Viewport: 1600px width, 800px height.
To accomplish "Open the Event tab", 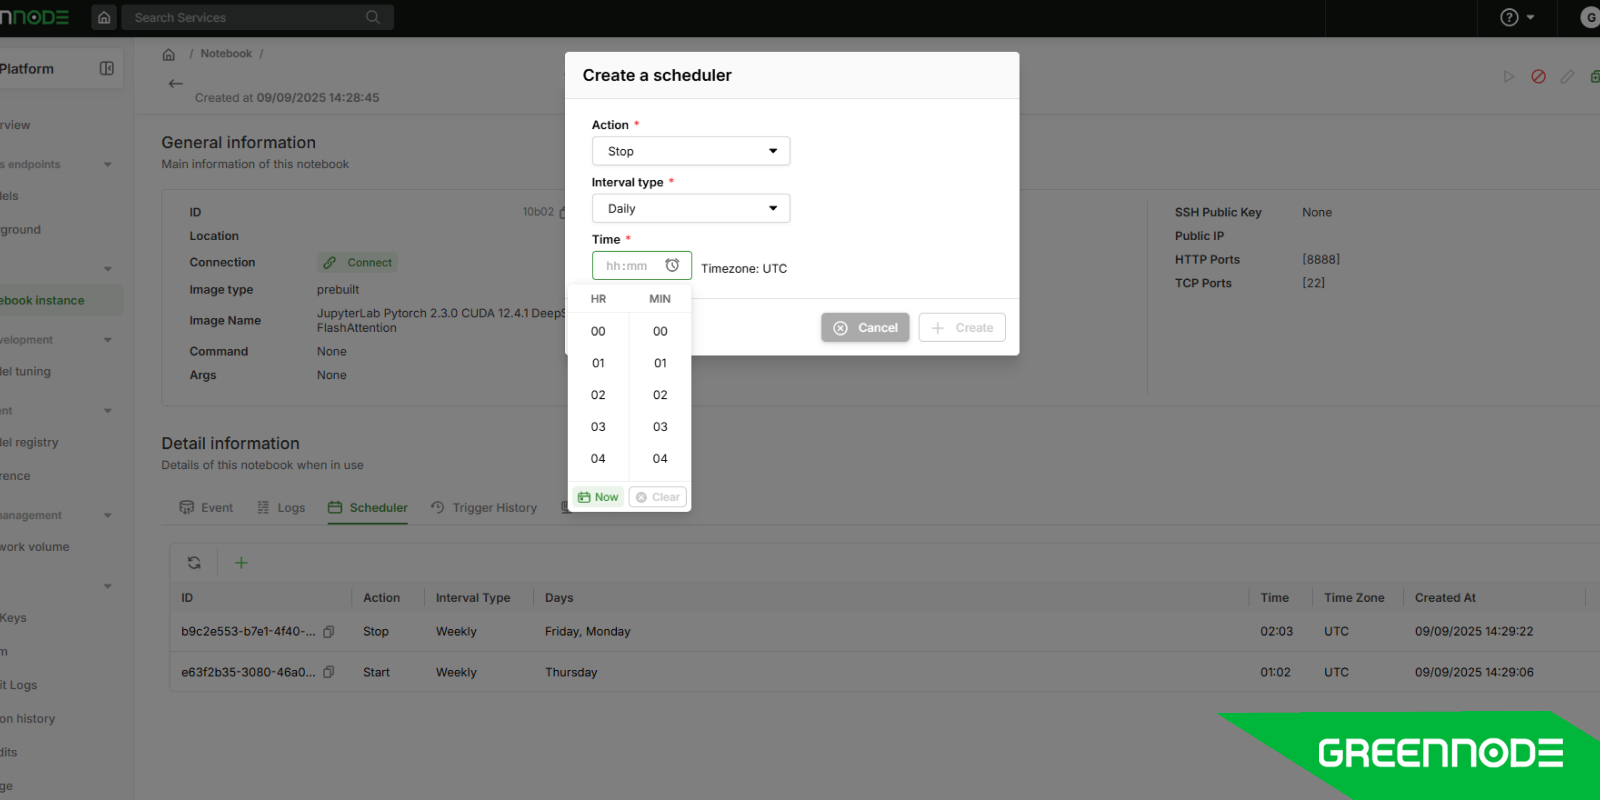I will click(206, 508).
